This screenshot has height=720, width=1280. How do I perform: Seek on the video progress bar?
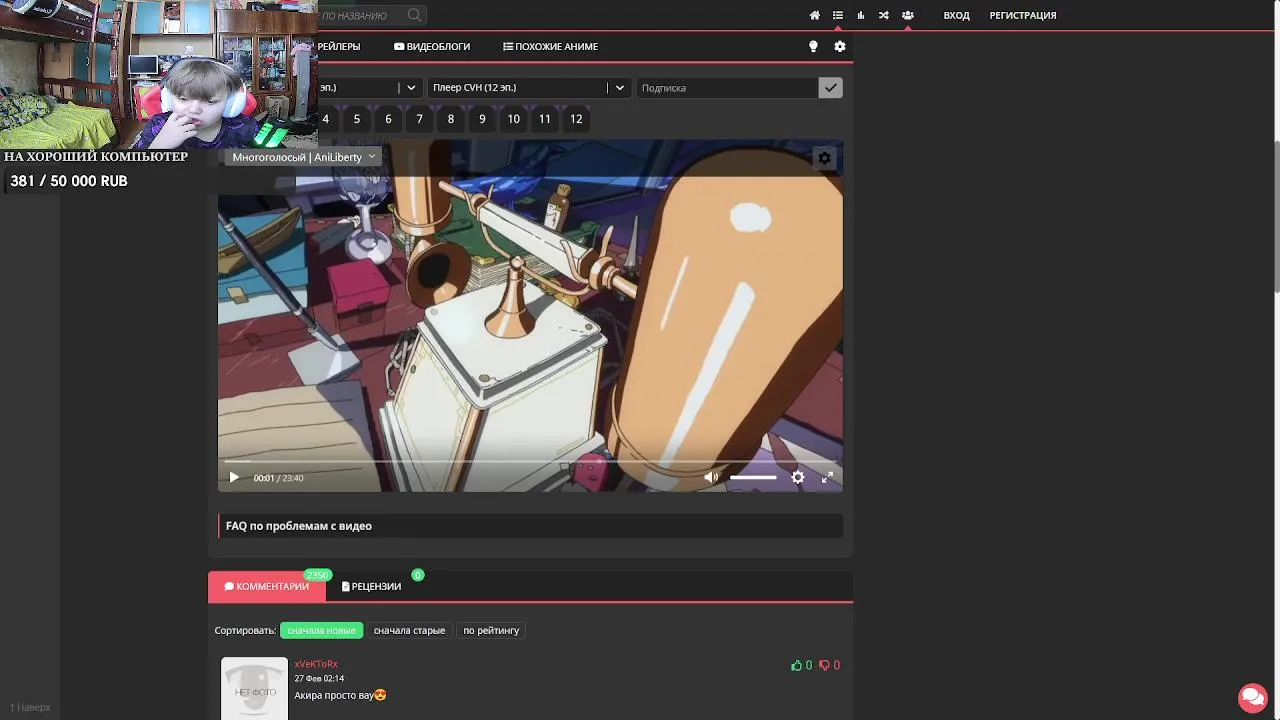530,462
